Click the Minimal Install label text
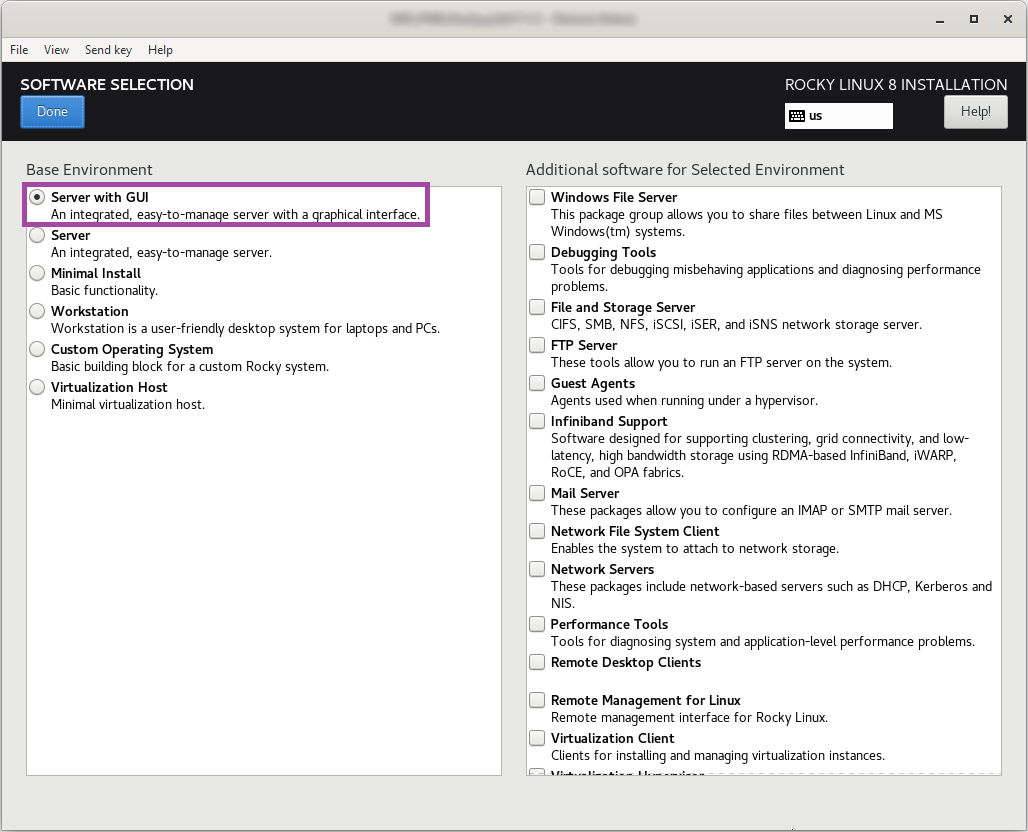Screen dimensions: 1028x832 coord(96,273)
